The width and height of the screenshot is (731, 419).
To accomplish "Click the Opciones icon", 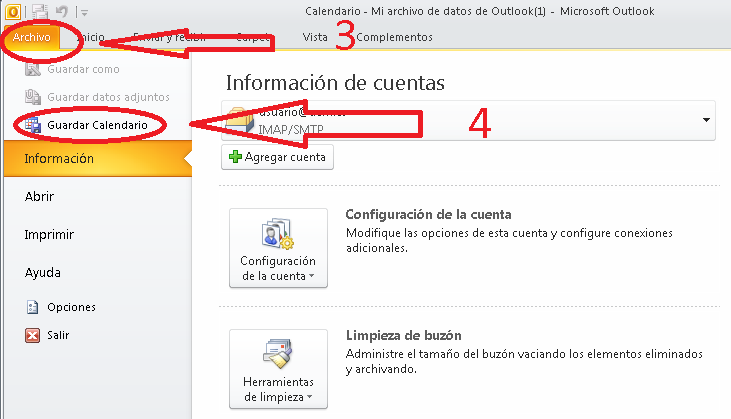I will point(32,307).
